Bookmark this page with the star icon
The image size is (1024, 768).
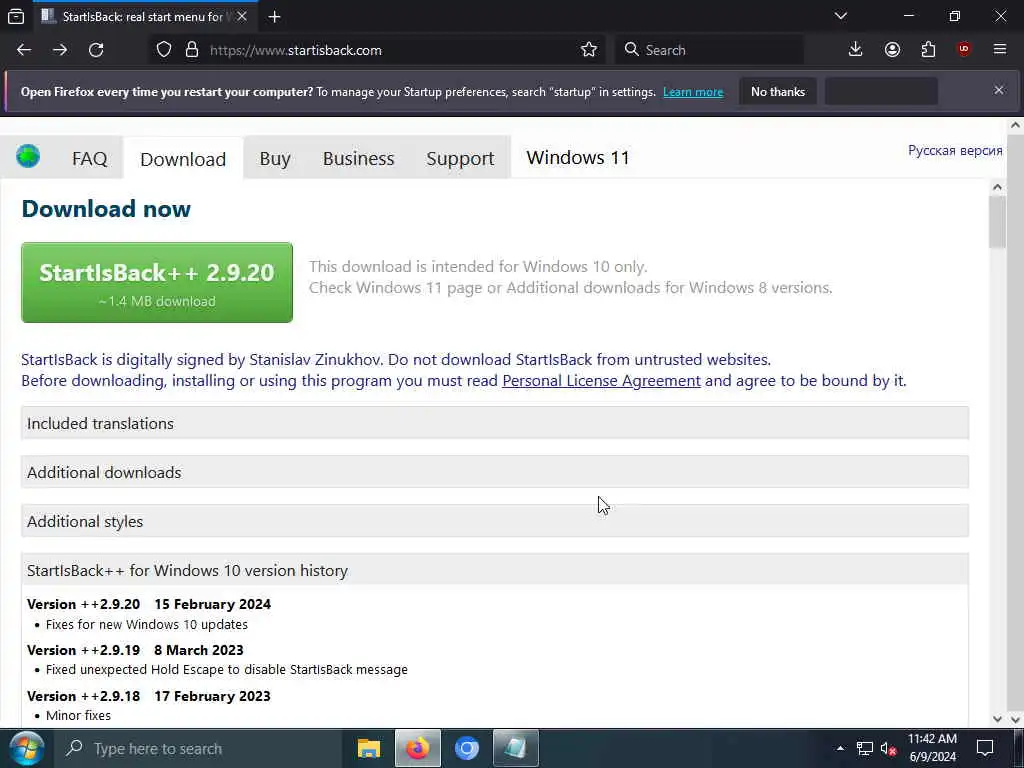(x=589, y=50)
